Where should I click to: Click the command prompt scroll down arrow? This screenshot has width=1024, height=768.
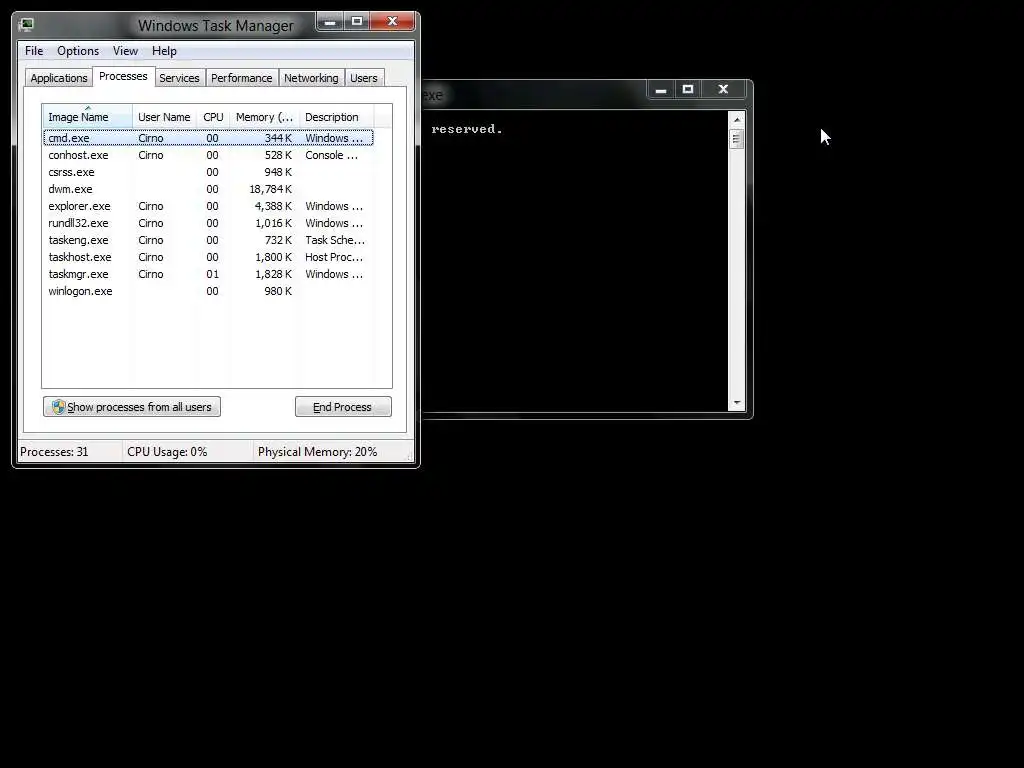(737, 403)
